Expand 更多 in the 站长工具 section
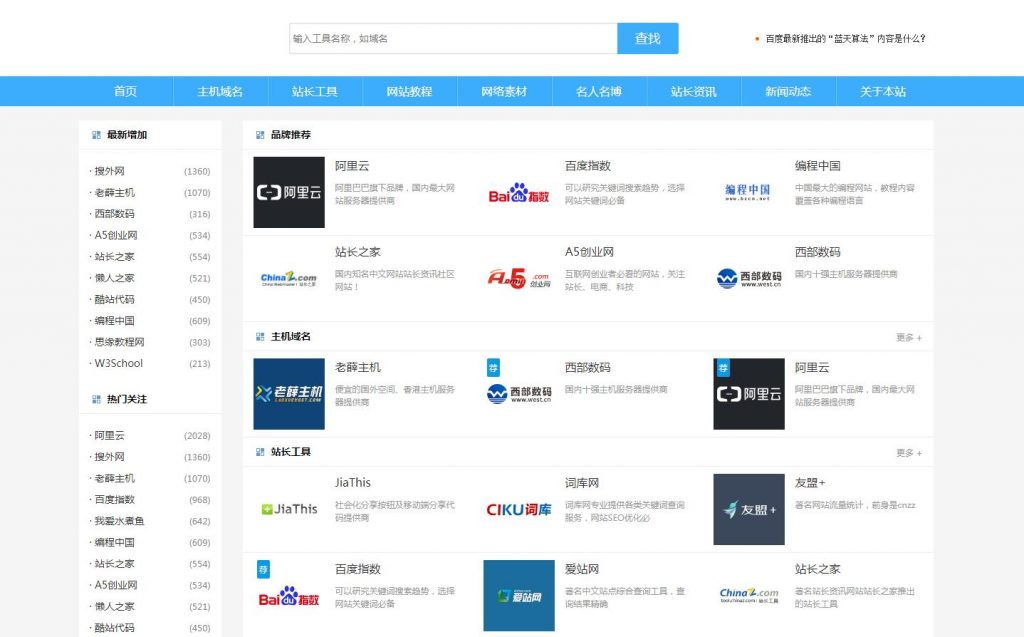 click(x=908, y=452)
